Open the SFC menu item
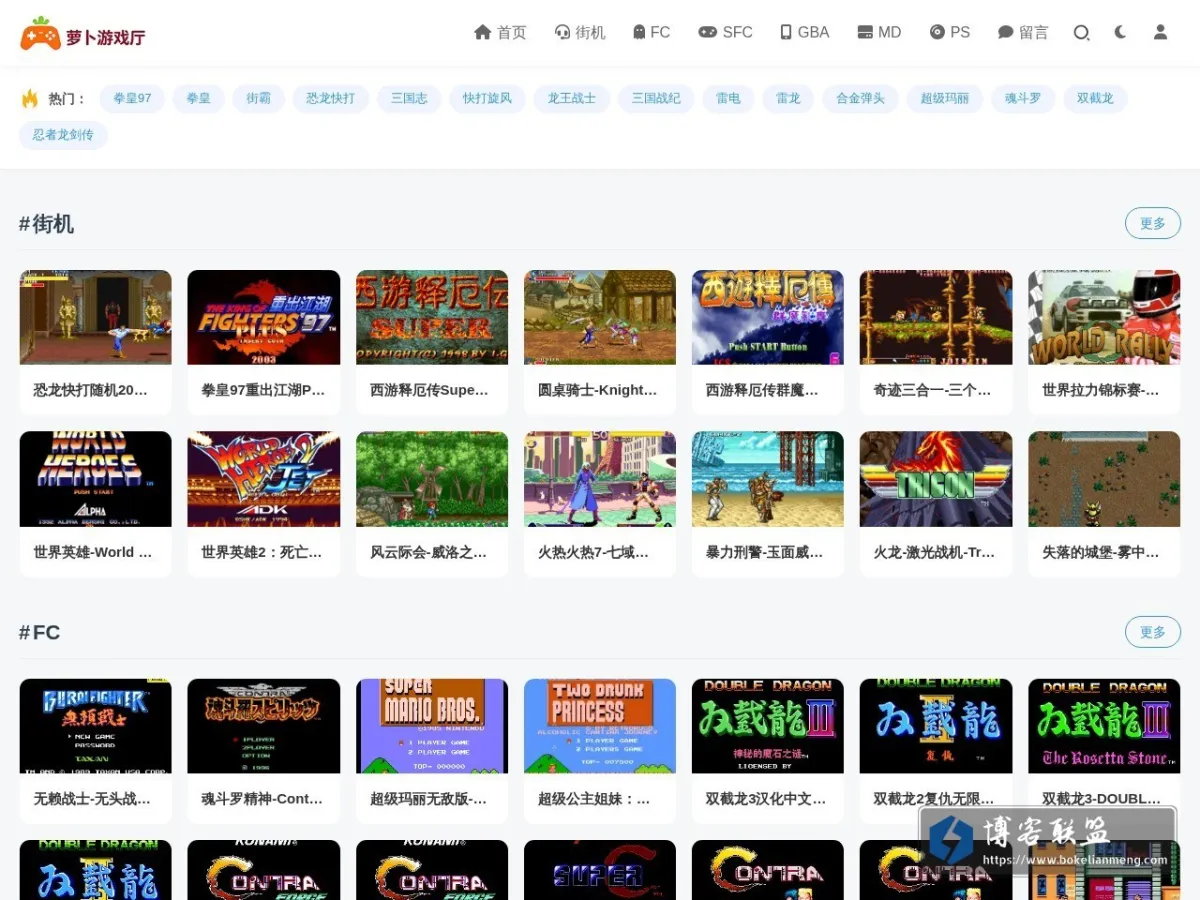The width and height of the screenshot is (1200, 900). pyautogui.click(x=725, y=32)
